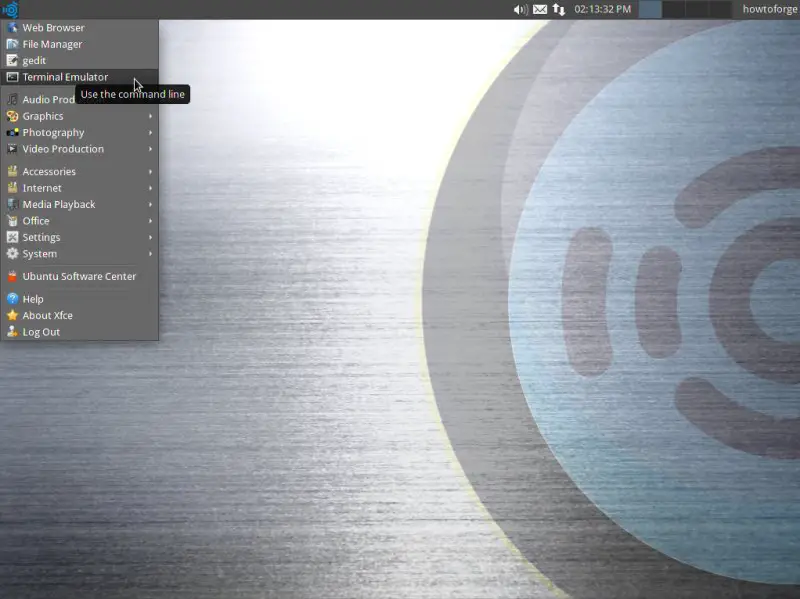The height and width of the screenshot is (599, 800).
Task: Expand the Internet submenu arrow
Action: [151, 188]
